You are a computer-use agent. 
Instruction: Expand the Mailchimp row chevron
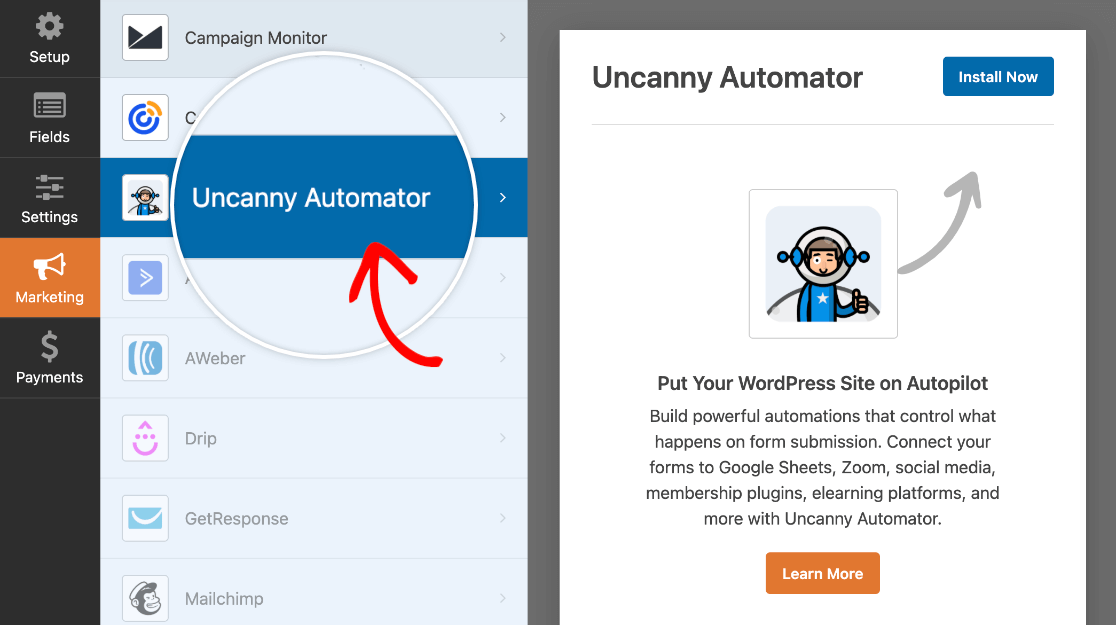[502, 598]
